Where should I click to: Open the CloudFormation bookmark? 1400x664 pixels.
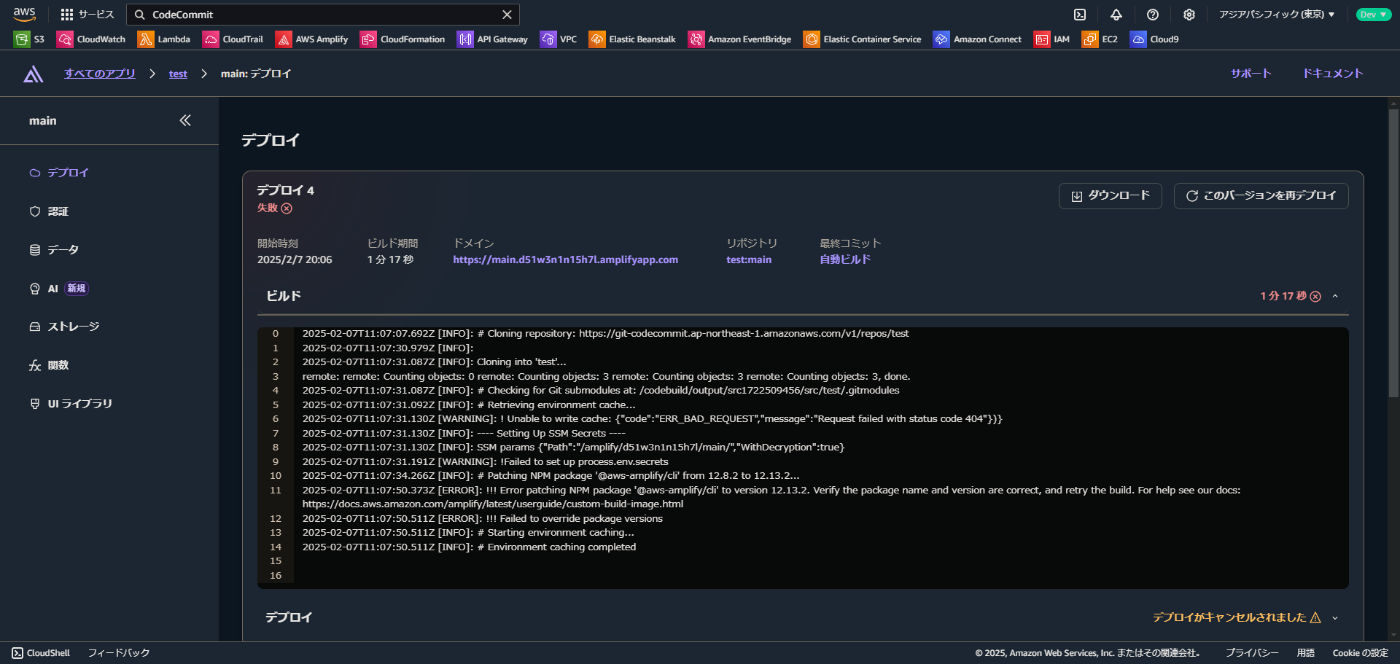click(402, 39)
